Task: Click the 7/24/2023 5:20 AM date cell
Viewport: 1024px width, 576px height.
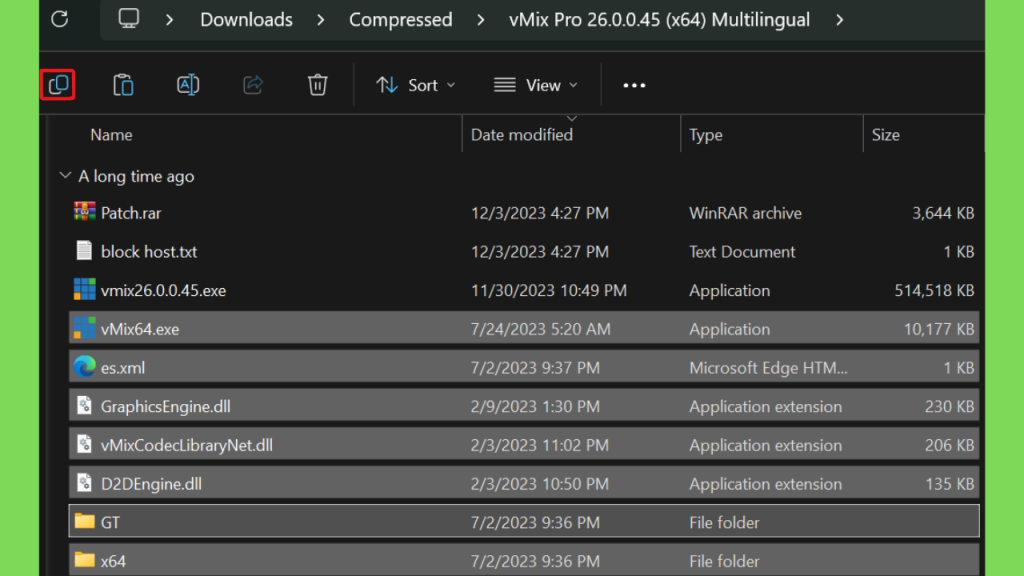Action: point(541,328)
